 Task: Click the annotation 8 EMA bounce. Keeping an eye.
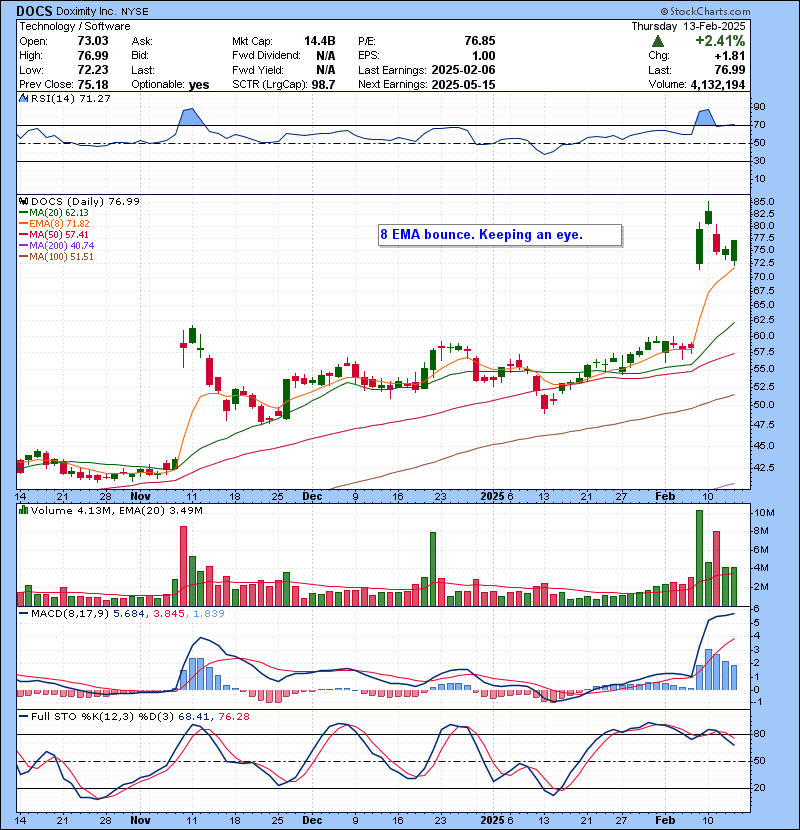(x=481, y=234)
